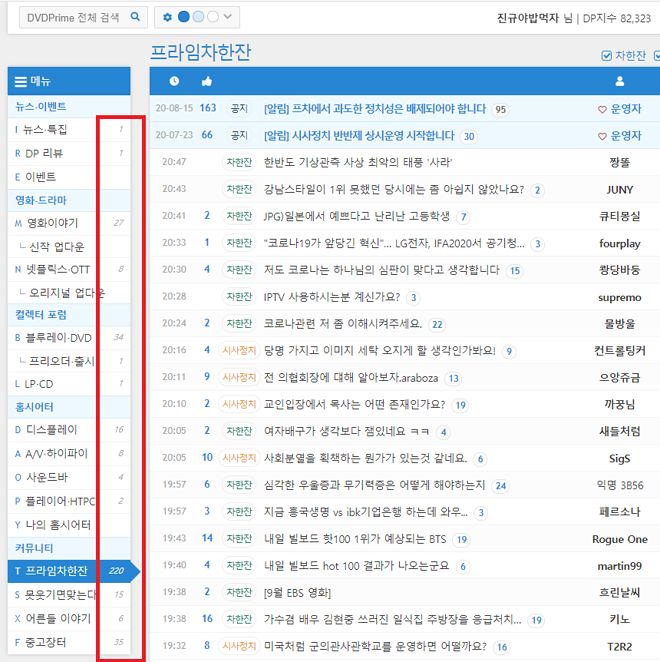Open post 내일 빌보드 hot 100 결과가 나오는군요
Viewport: 660px width, 662px height.
point(356,566)
